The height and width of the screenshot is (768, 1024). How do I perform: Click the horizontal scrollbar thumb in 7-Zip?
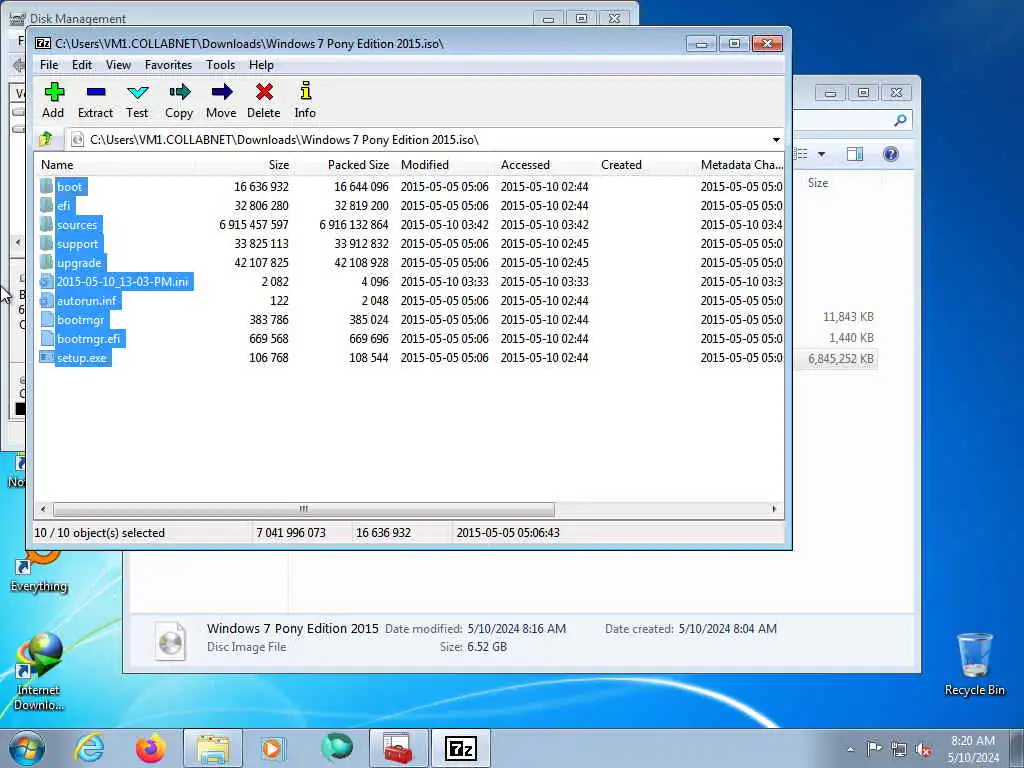[304, 509]
